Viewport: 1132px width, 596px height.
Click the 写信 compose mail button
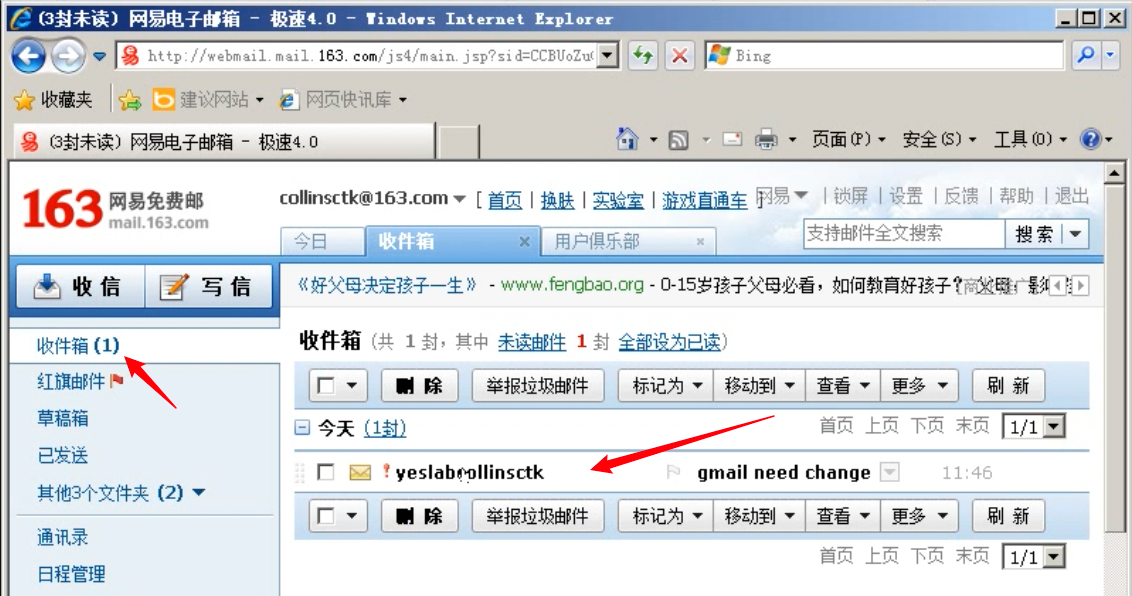pos(209,286)
